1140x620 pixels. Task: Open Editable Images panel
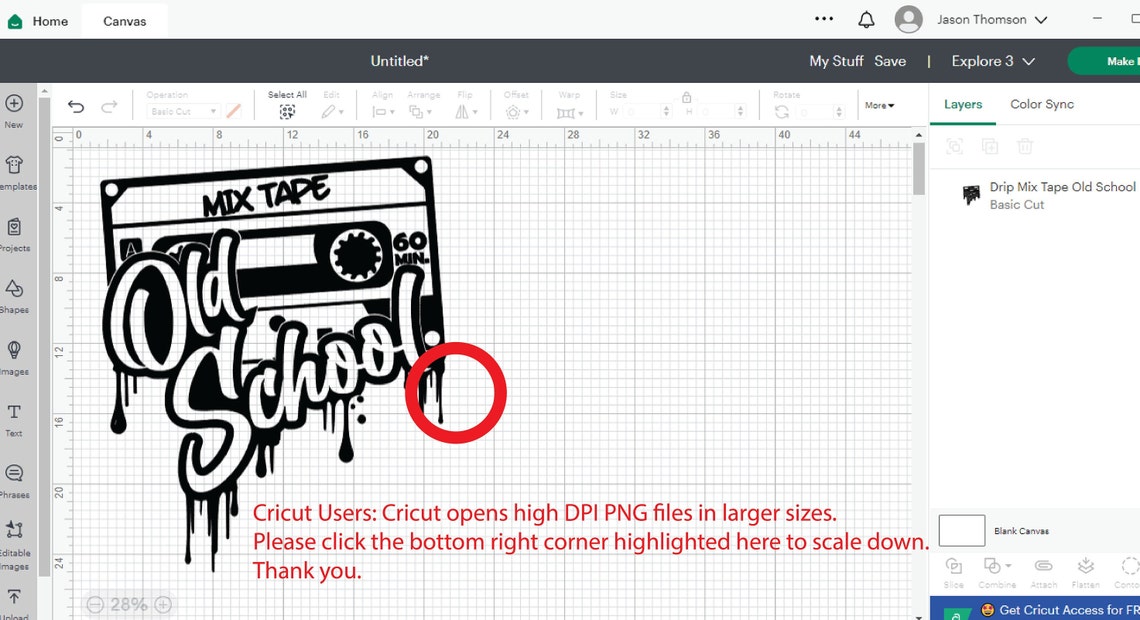(14, 545)
